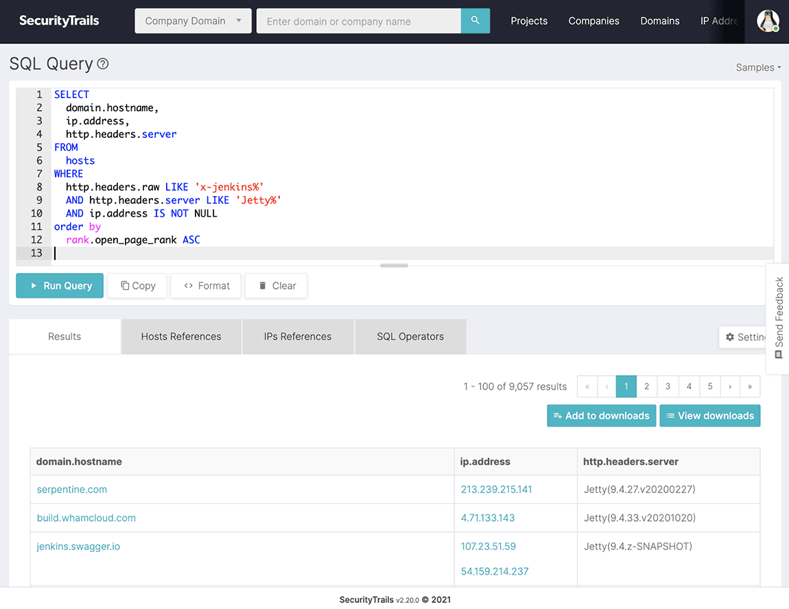This screenshot has width=789, height=609.
Task: Click the 'Jetty%' string in the query
Action: [x=258, y=200]
